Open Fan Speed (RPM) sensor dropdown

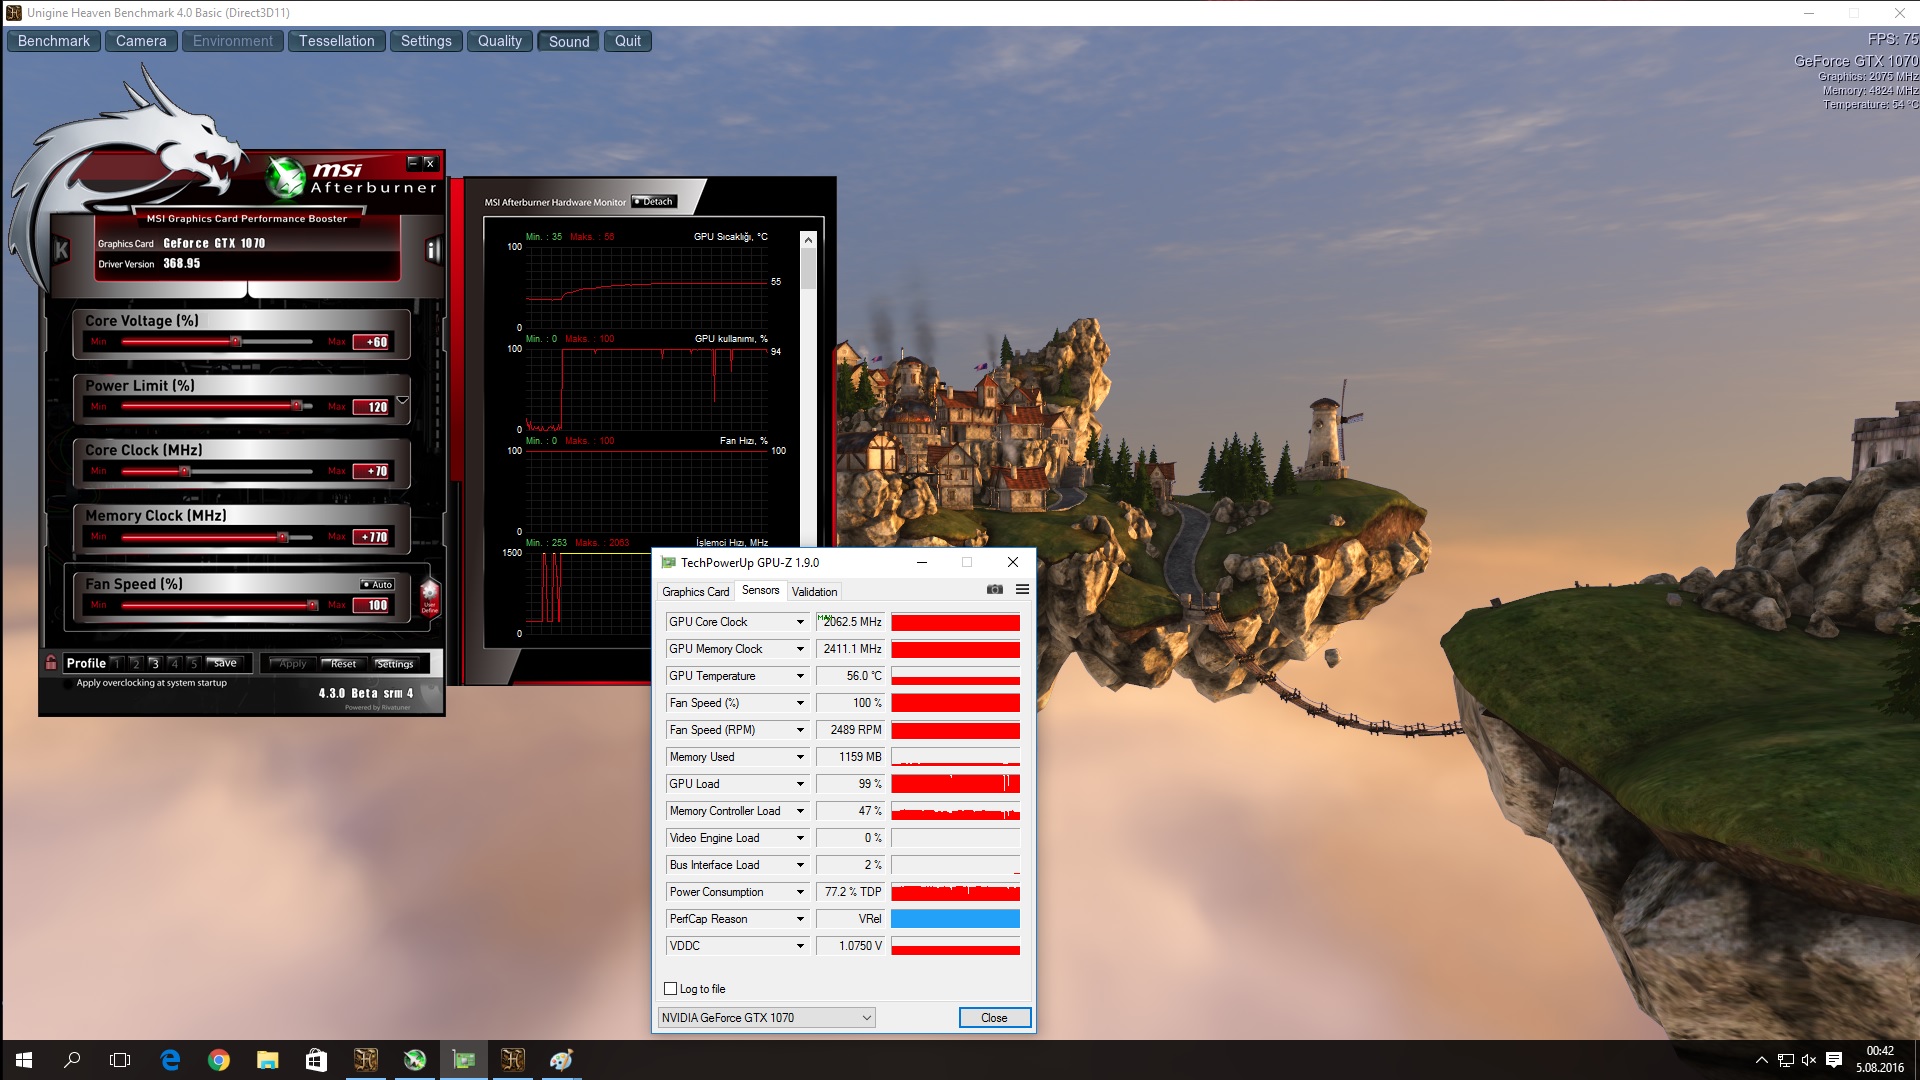point(800,730)
